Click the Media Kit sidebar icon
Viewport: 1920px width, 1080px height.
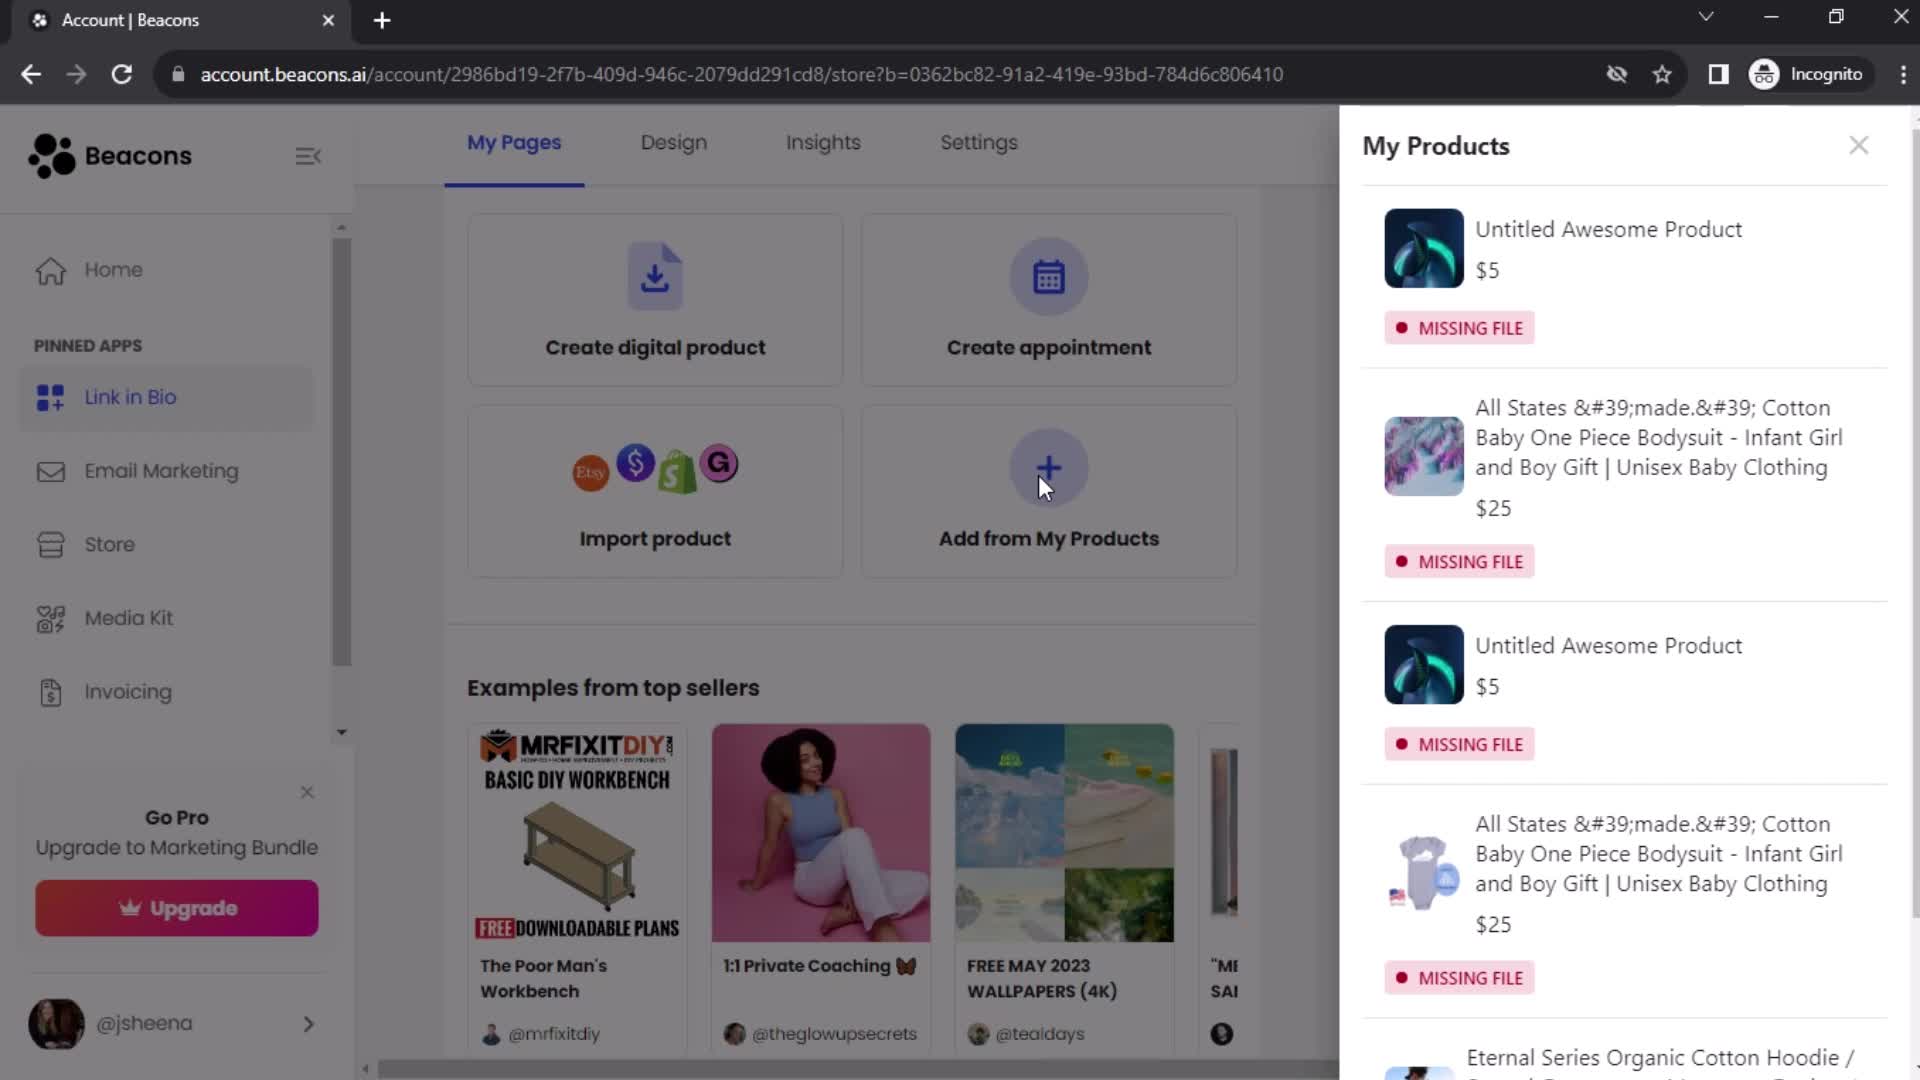[49, 617]
